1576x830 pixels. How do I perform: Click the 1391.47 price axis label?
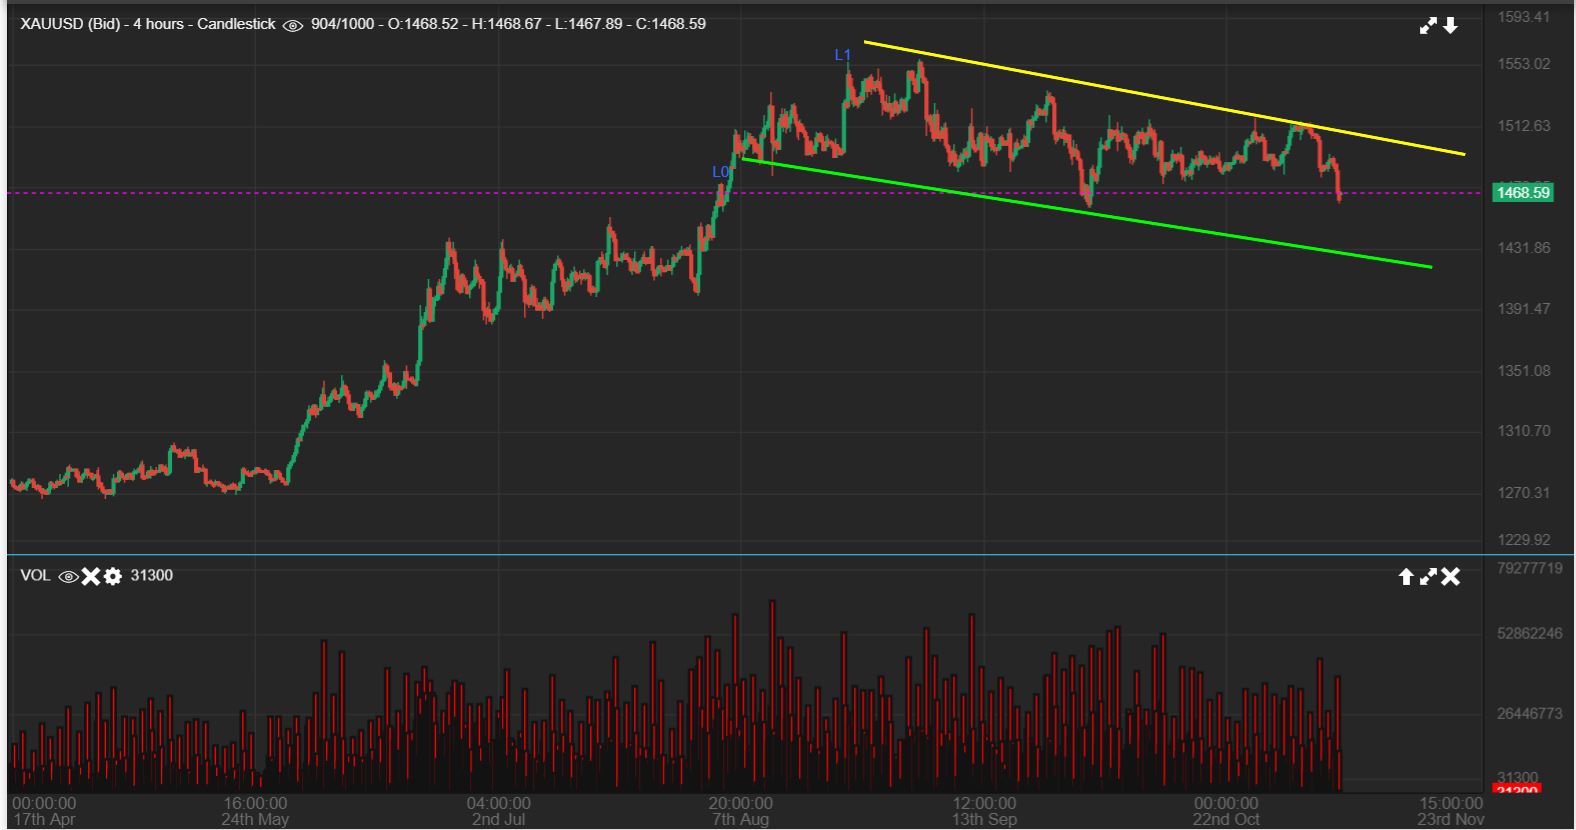tap(1524, 309)
